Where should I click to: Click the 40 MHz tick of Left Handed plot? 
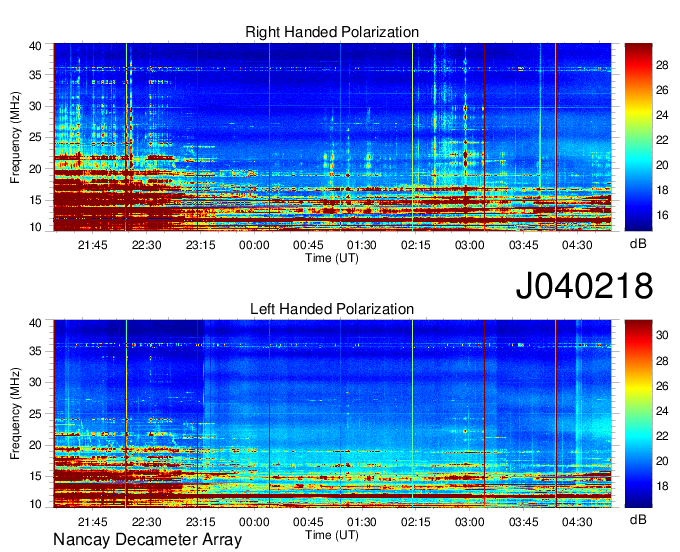(x=35, y=323)
